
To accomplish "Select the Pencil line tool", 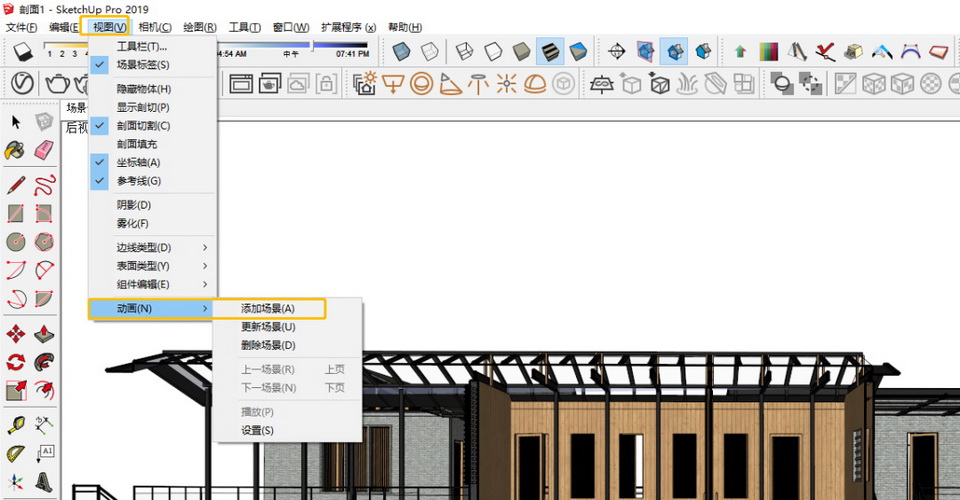I will [x=16, y=184].
